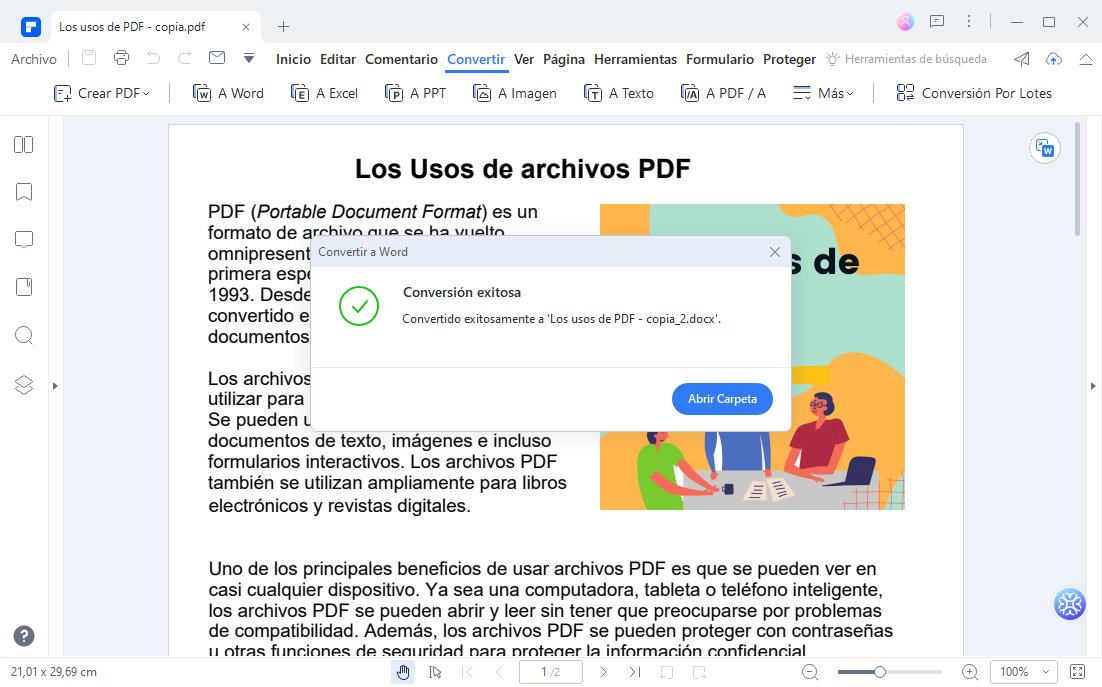This screenshot has width=1102, height=687.
Task: Open the 100% zoom level dropdown
Action: pyautogui.click(x=1023, y=672)
